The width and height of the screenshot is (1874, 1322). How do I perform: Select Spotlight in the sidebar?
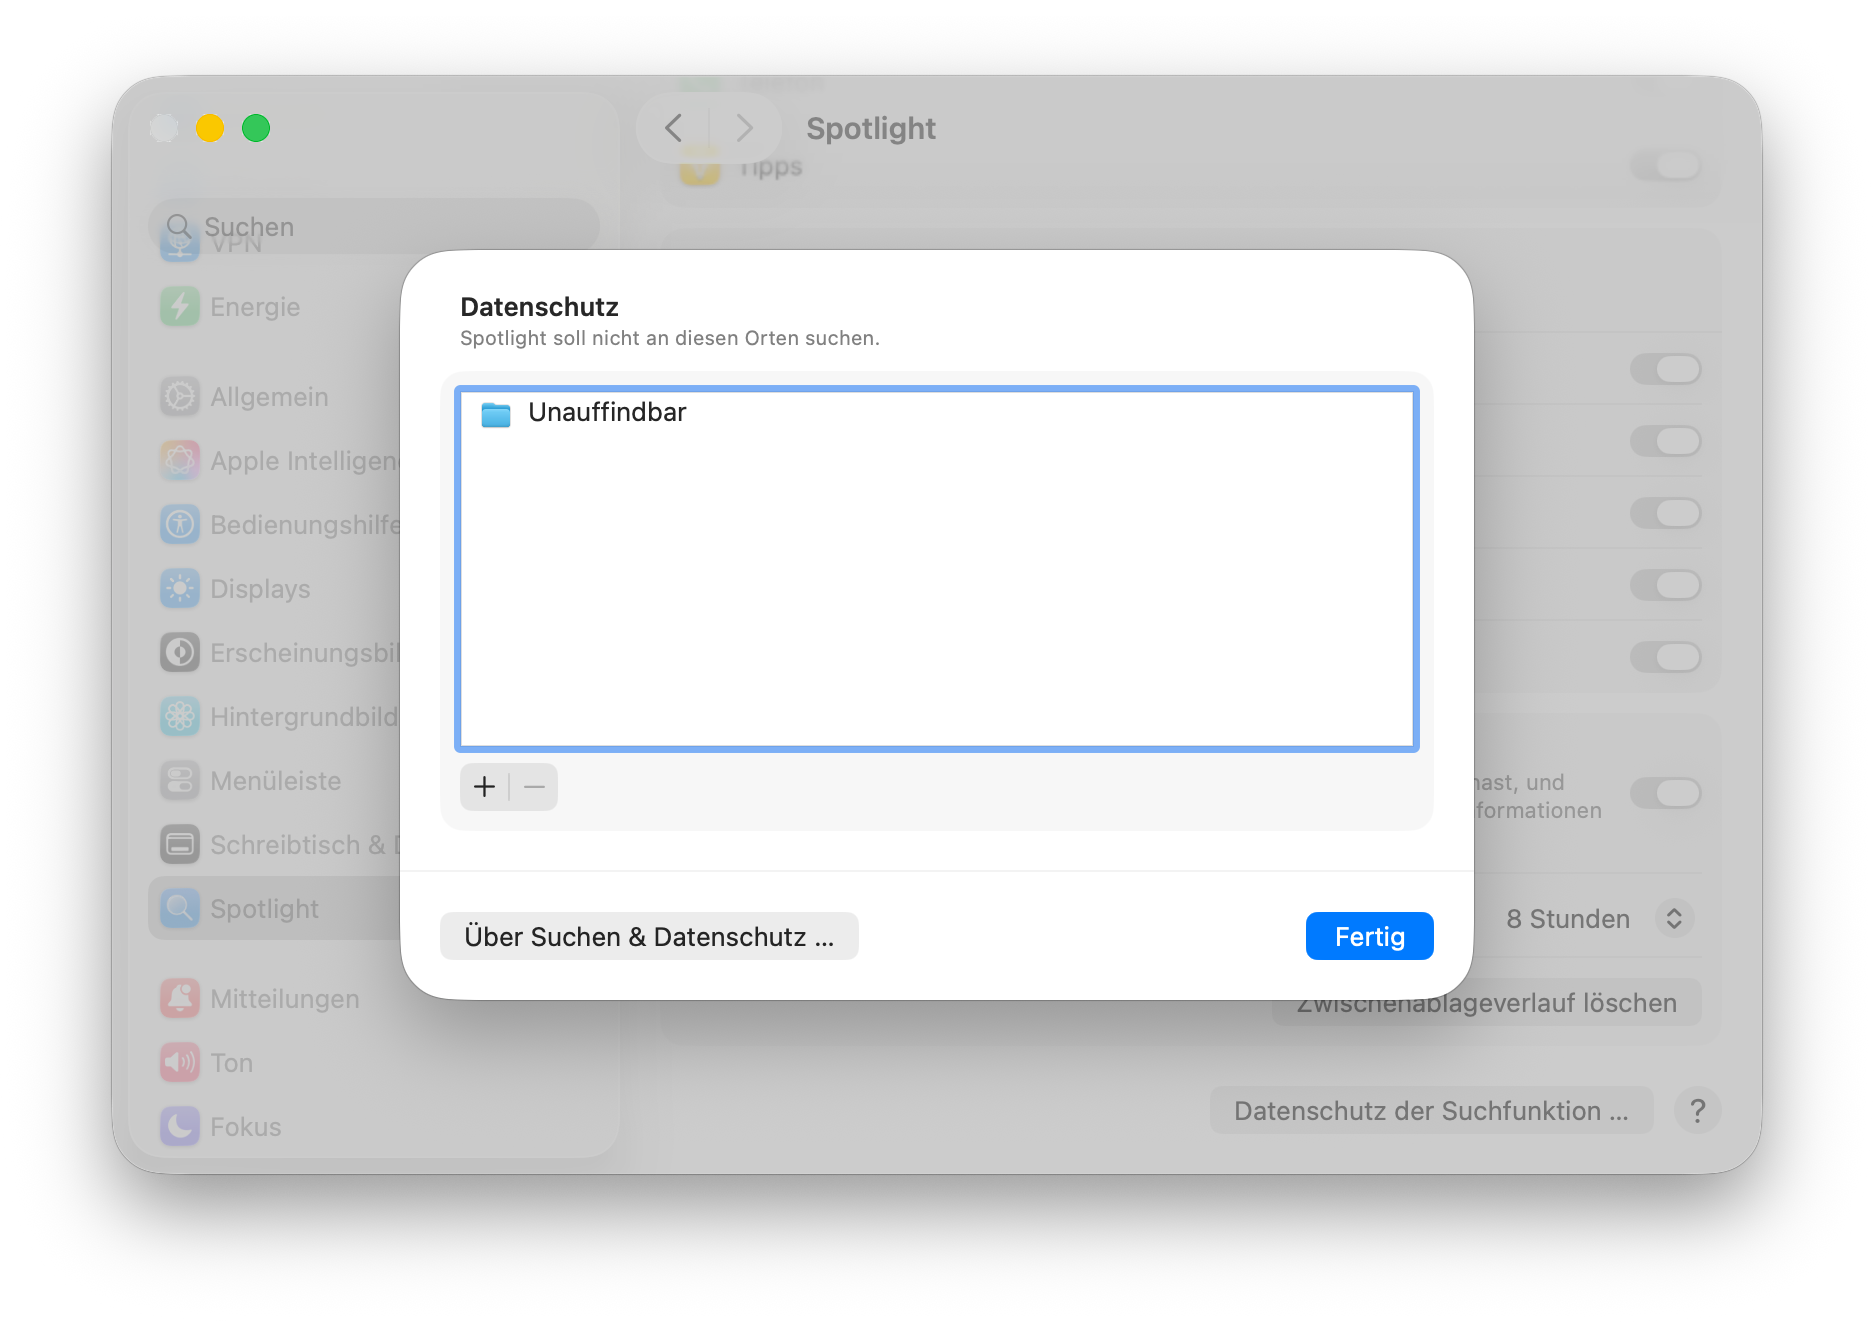point(264,909)
